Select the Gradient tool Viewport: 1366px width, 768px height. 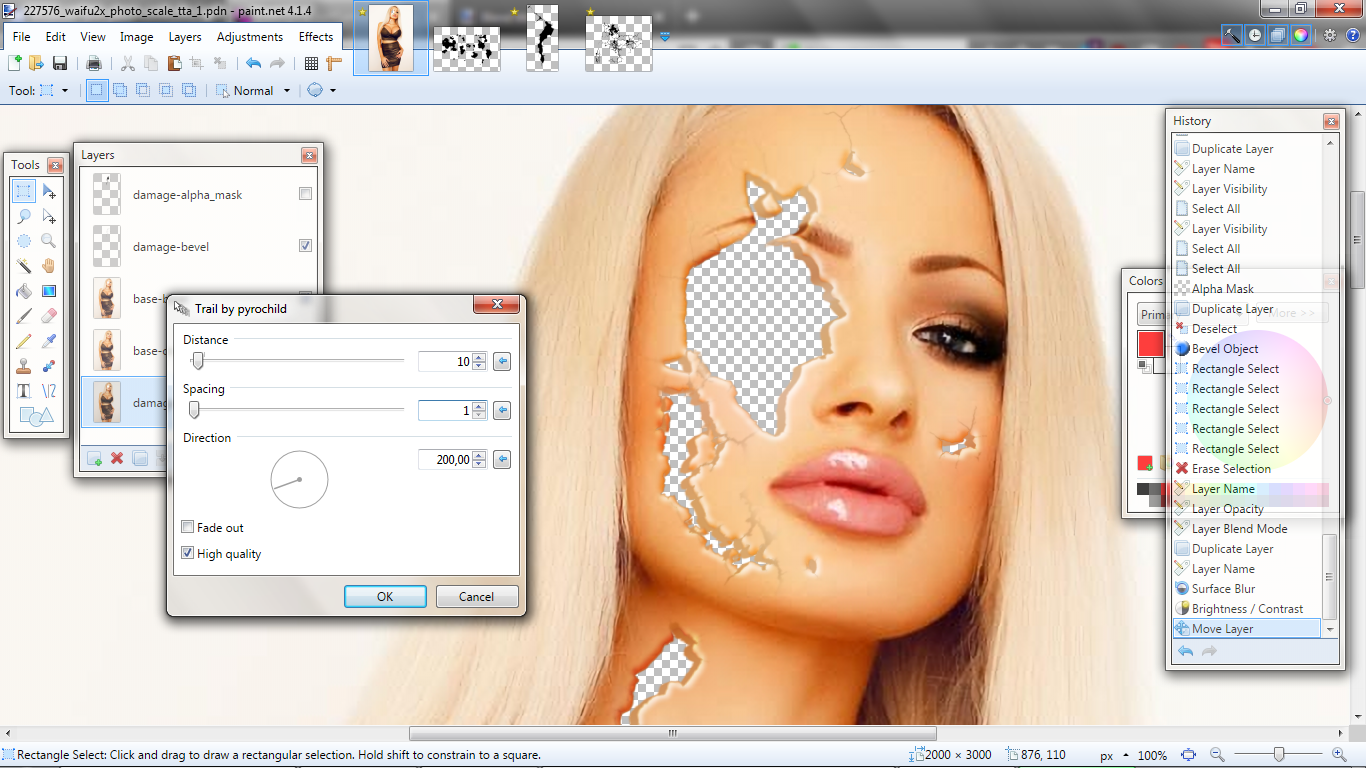pyautogui.click(x=49, y=291)
